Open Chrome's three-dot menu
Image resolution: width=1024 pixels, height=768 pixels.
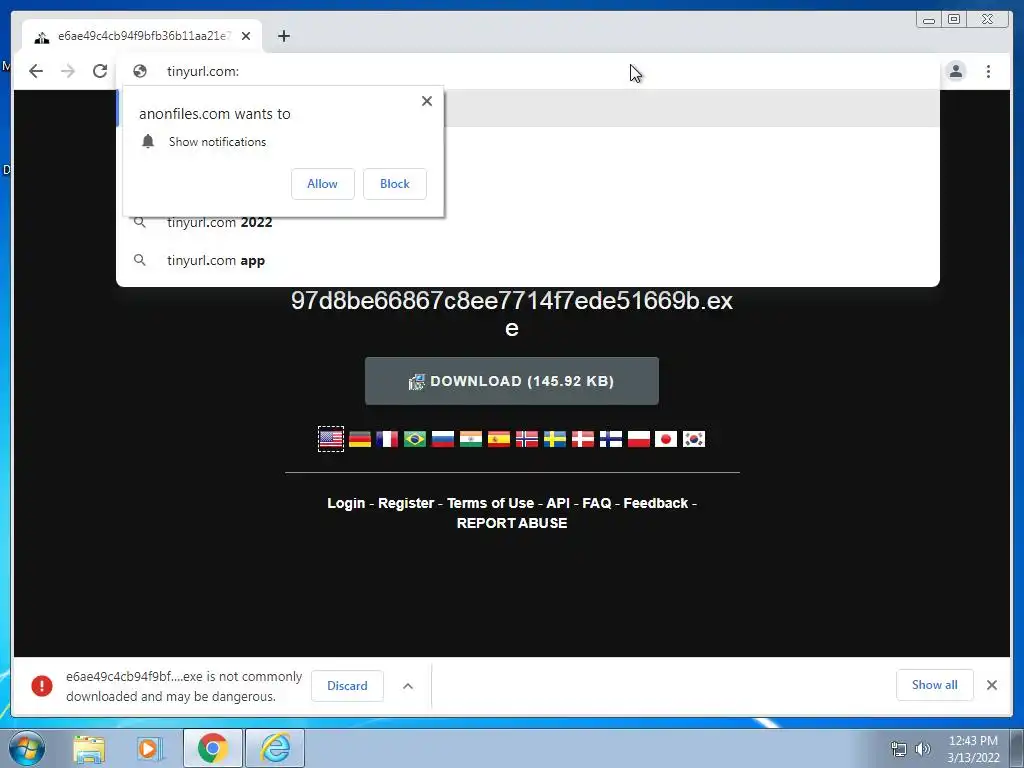(x=988, y=71)
